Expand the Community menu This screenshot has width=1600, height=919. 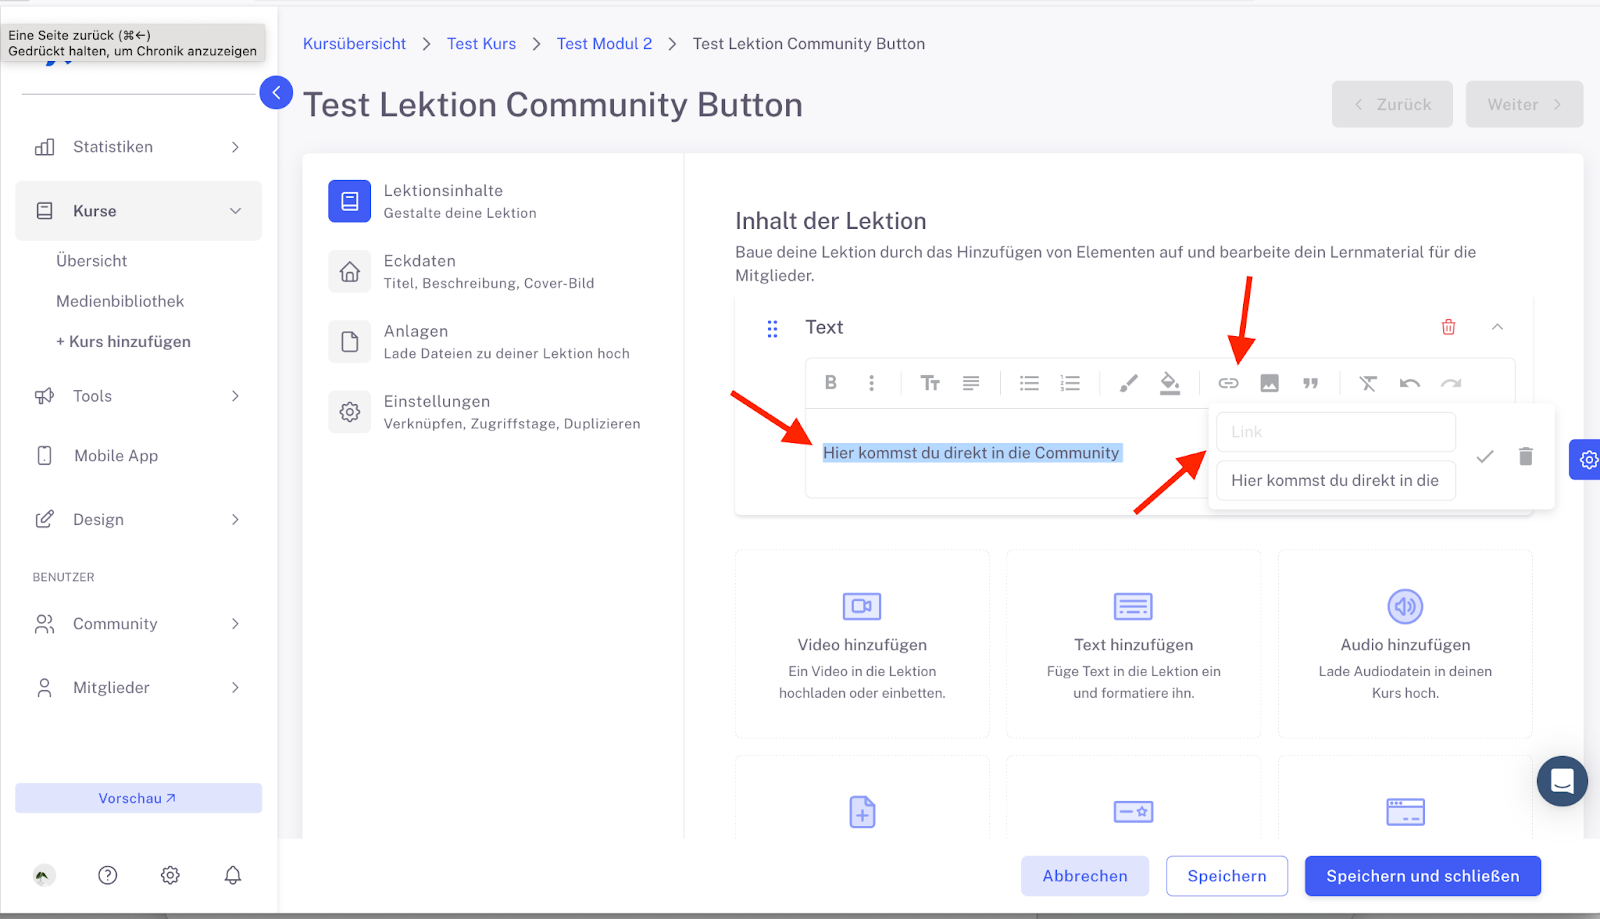pyautogui.click(x=138, y=624)
